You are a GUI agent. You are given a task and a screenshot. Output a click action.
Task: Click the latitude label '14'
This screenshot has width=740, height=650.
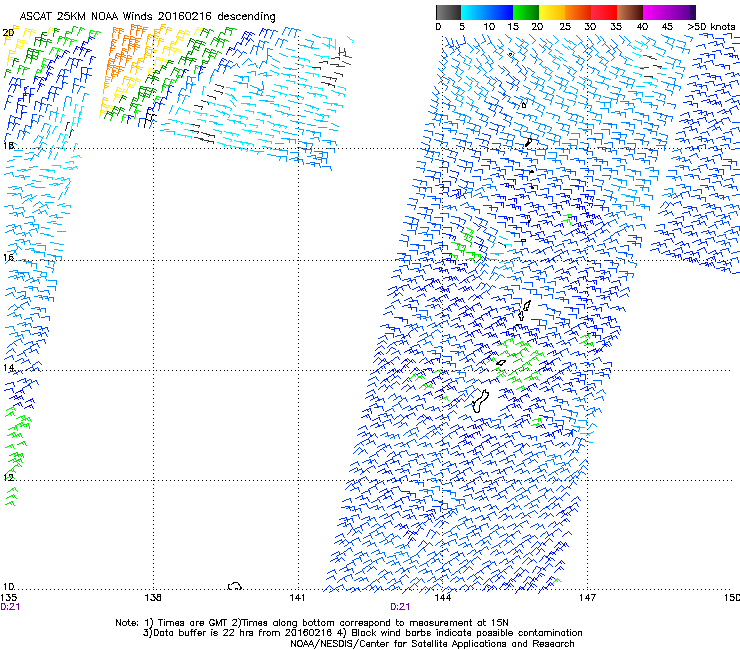8,367
